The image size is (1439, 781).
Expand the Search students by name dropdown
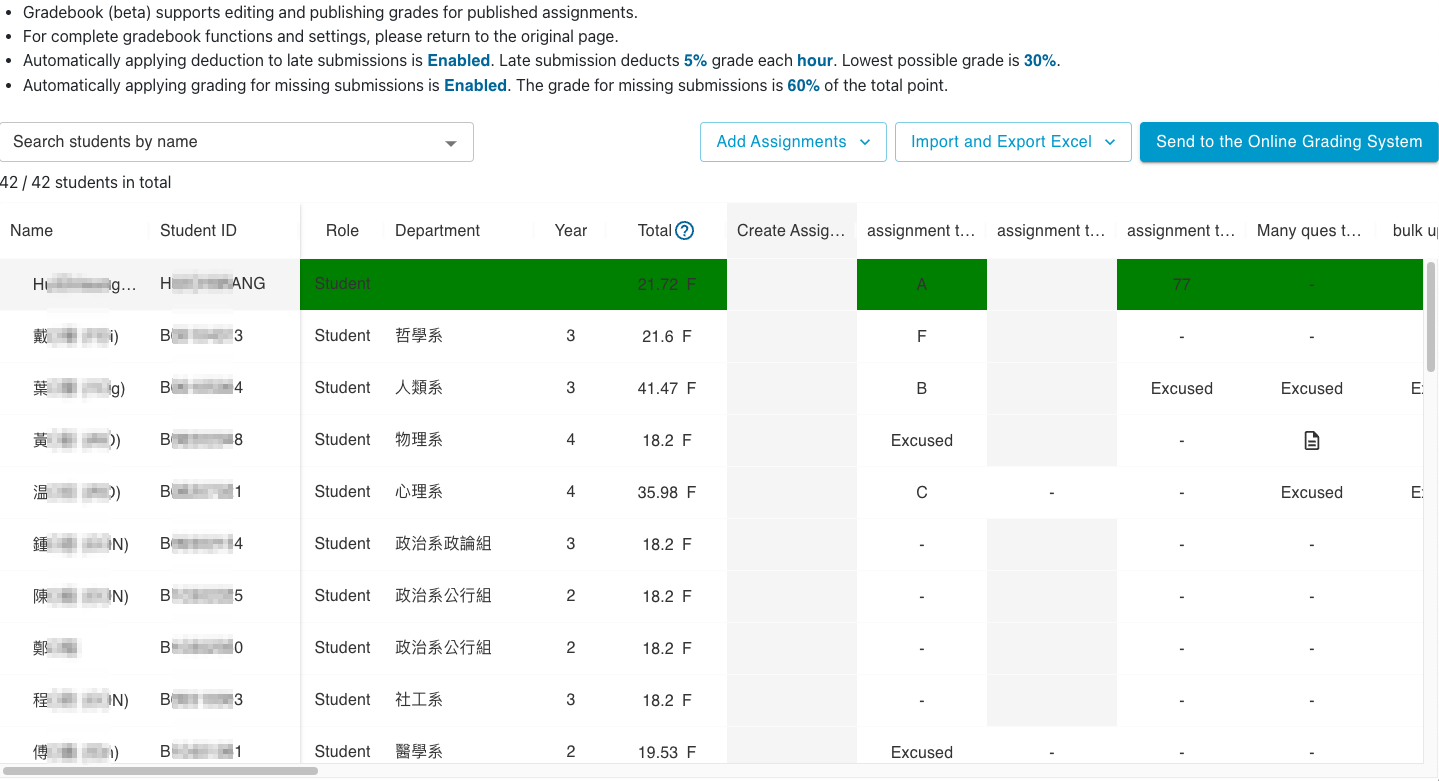[x=451, y=143]
